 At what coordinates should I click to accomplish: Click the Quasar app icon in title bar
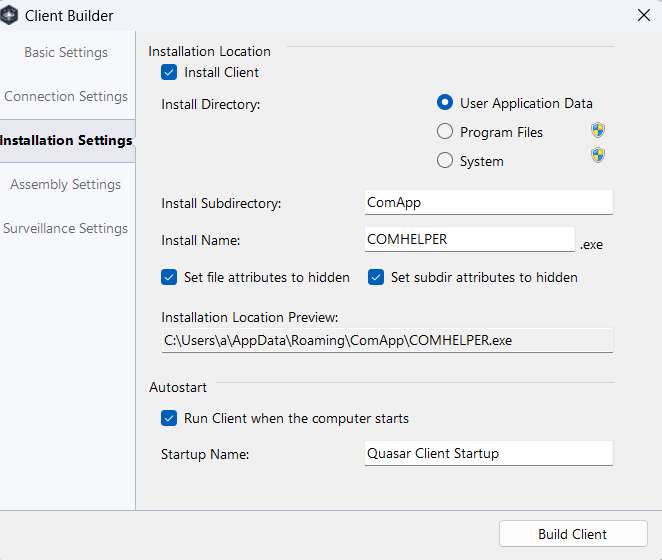click(8, 16)
